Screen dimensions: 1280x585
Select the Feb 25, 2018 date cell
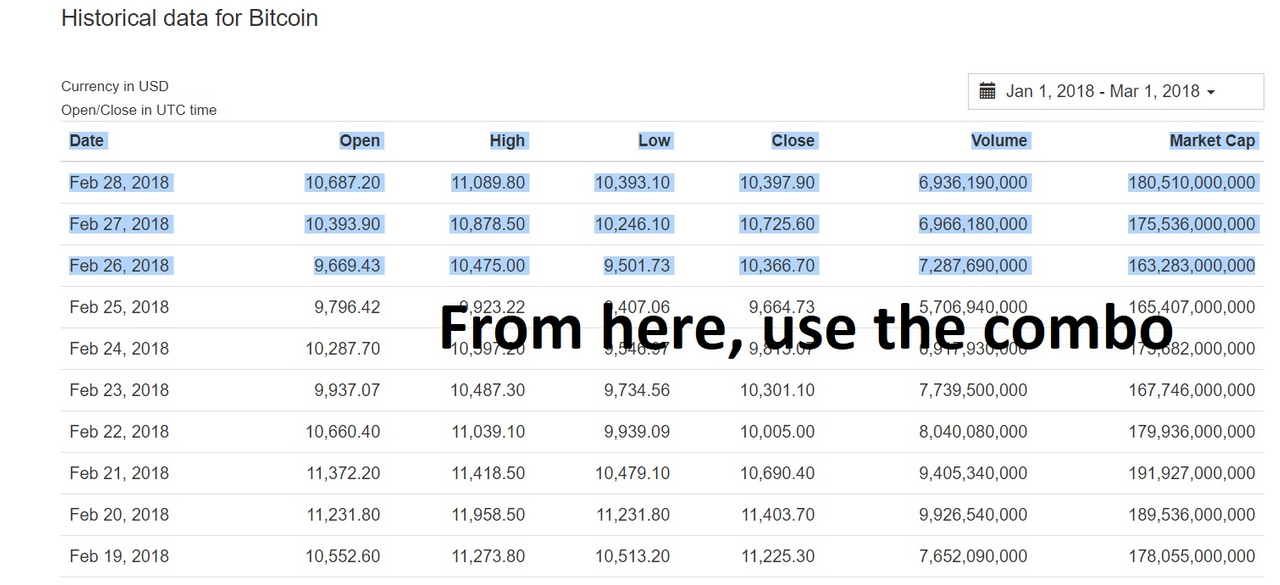119,307
